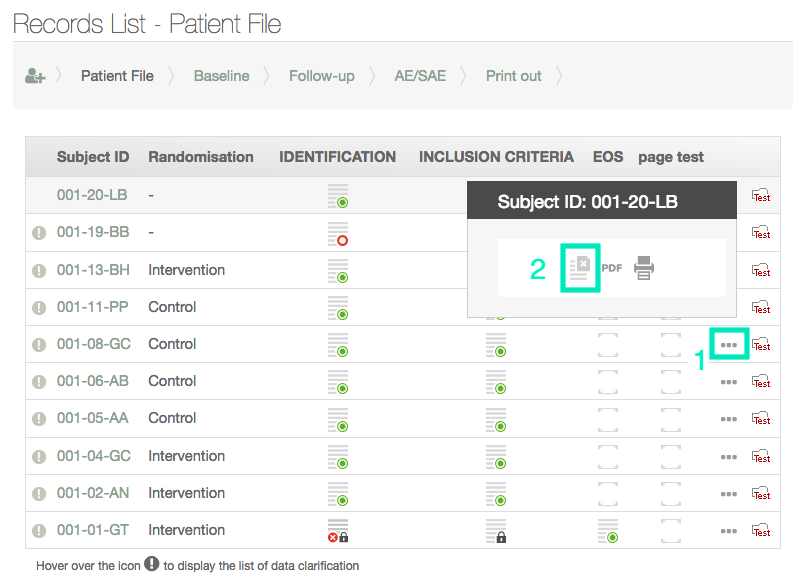801x583 pixels.
Task: Click the add patient icon in breadcrumb
Action: (x=35, y=76)
